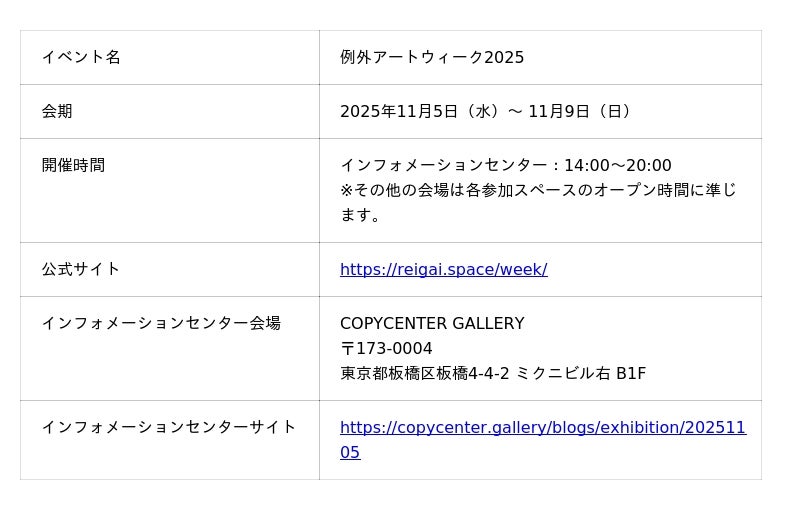Click the COPYCENTER GALLERY venue name
The height and width of the screenshot is (510, 800).
point(432,323)
